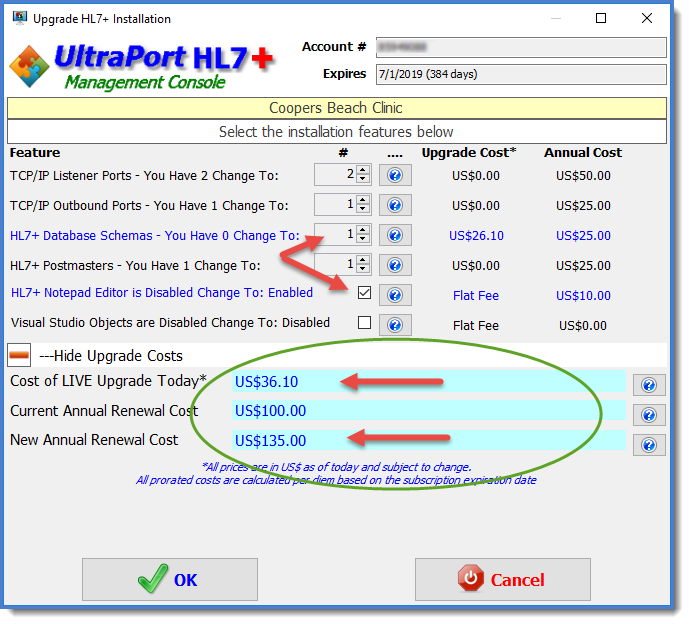Click the US$26.10 Database Schemas upgrade cost
Viewport: 689px width, 624px height.
click(x=476, y=236)
